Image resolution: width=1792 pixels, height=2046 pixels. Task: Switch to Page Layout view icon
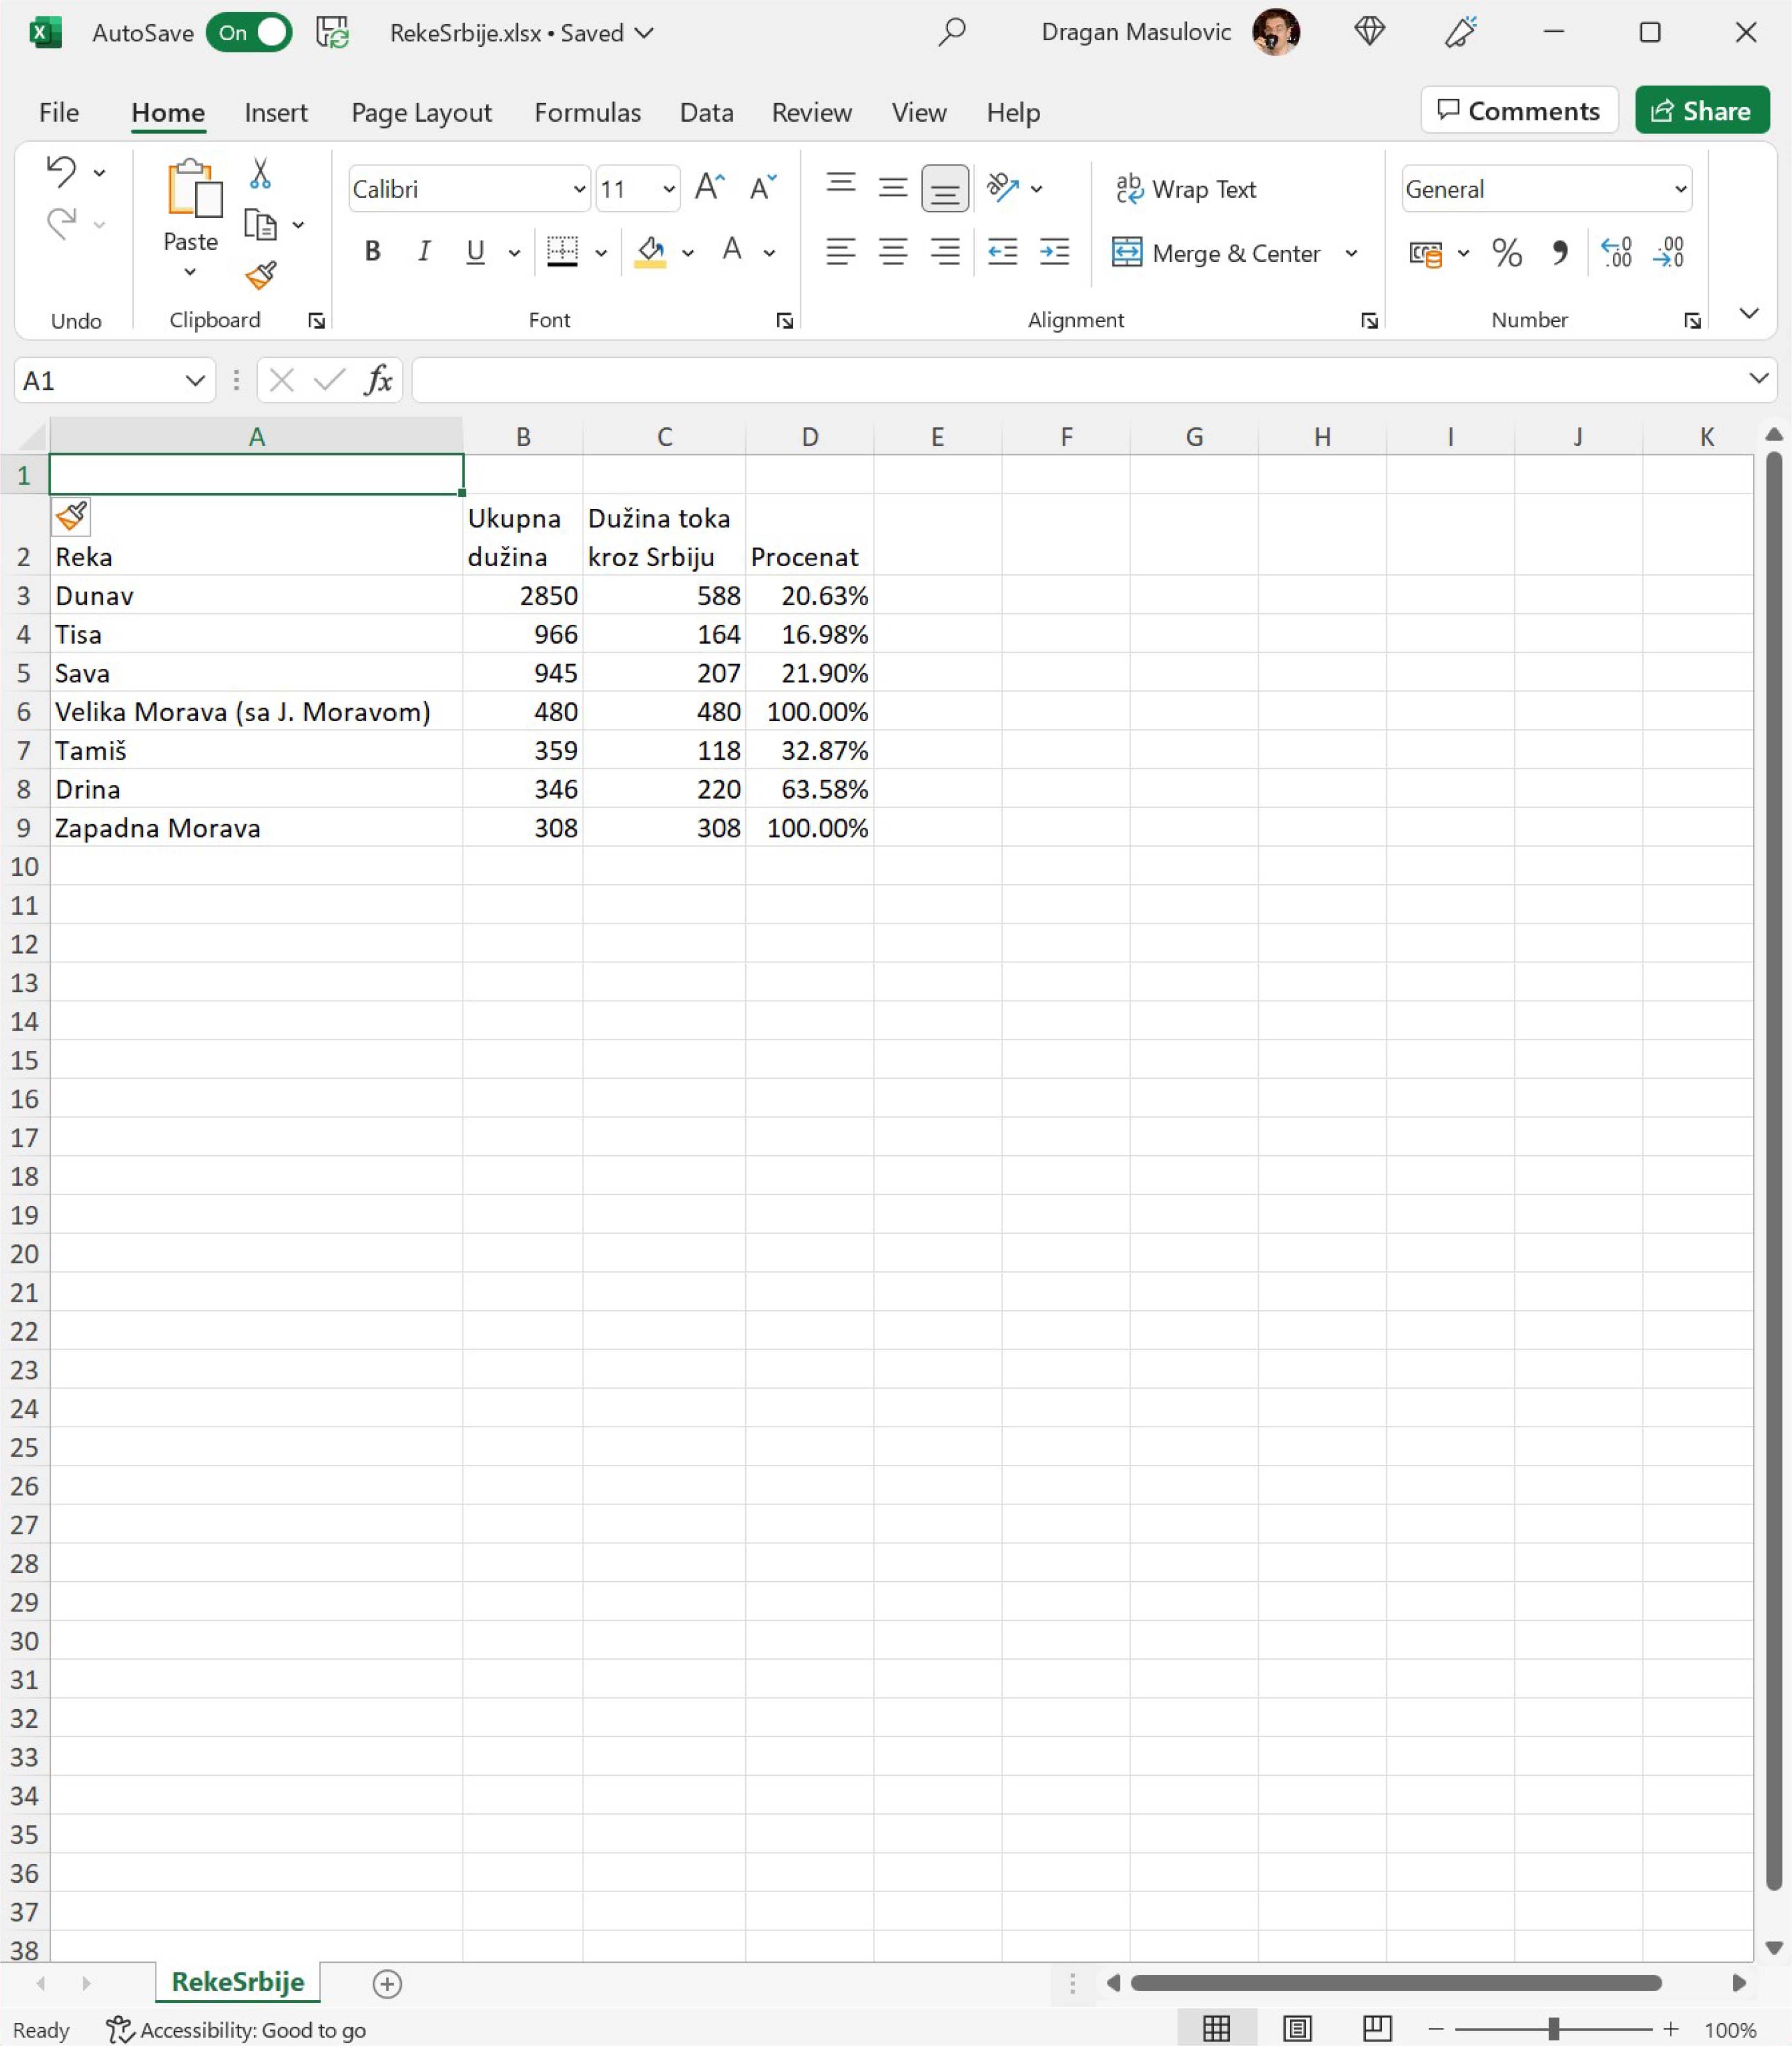(1297, 2029)
